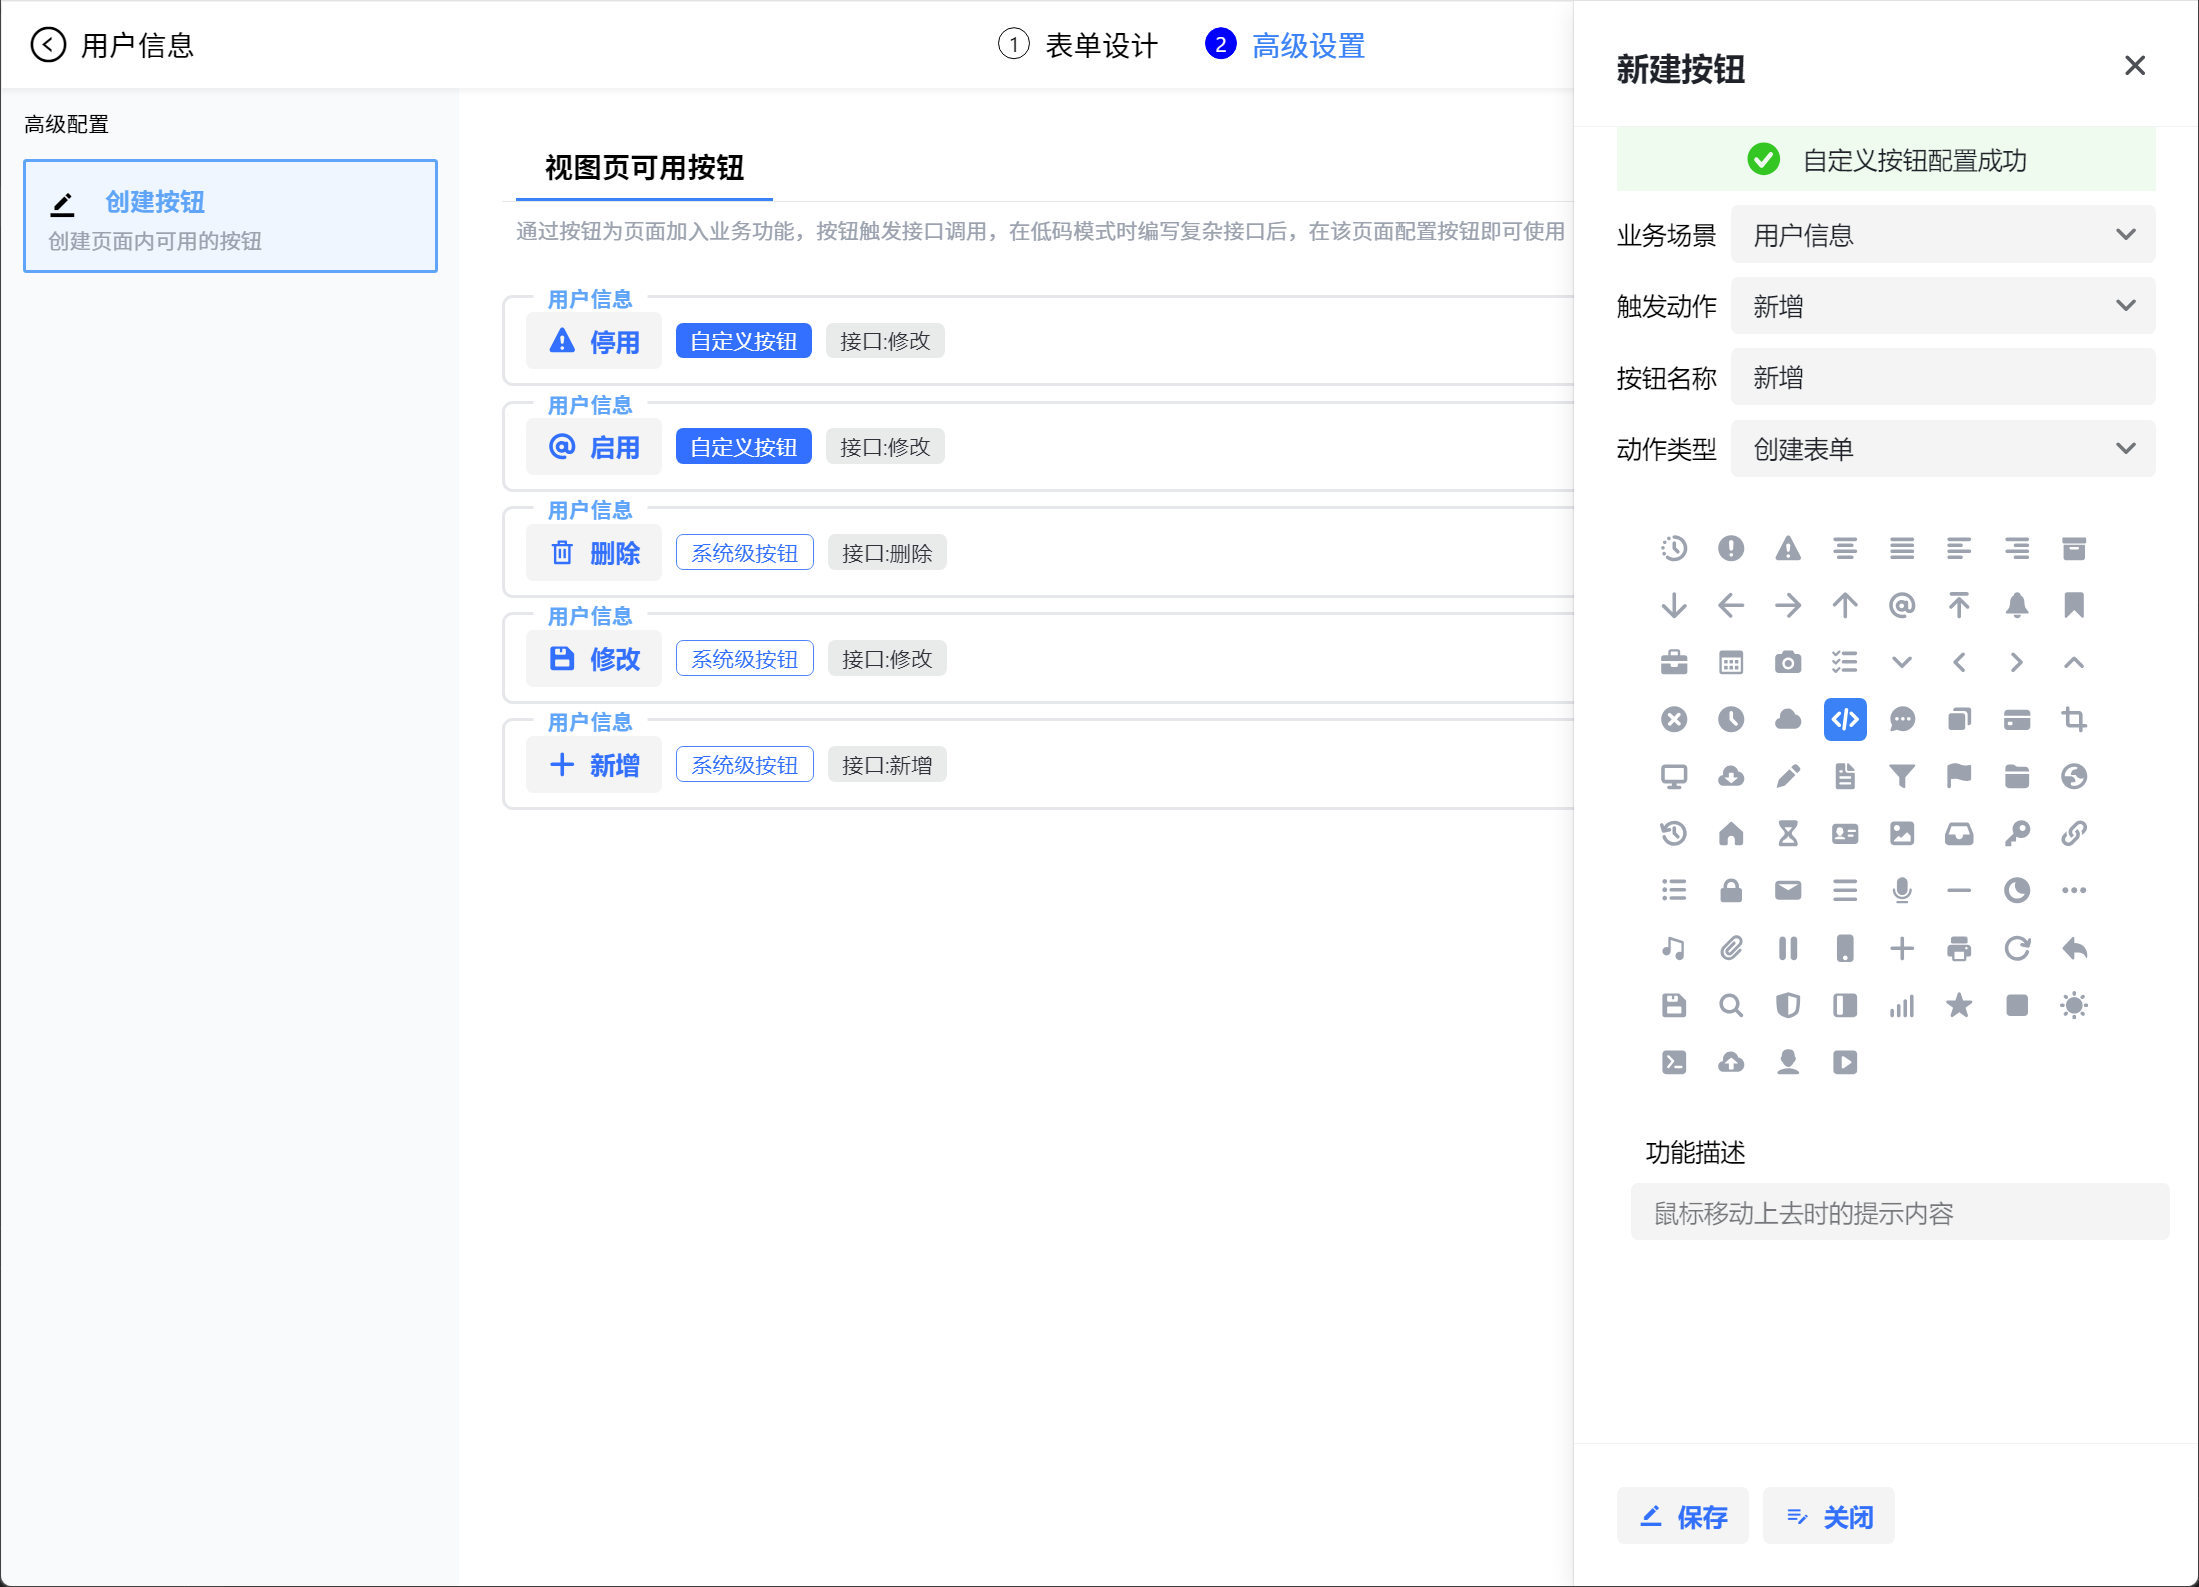Select the printer icon
This screenshot has width=2199, height=1587.
pos(1959,948)
